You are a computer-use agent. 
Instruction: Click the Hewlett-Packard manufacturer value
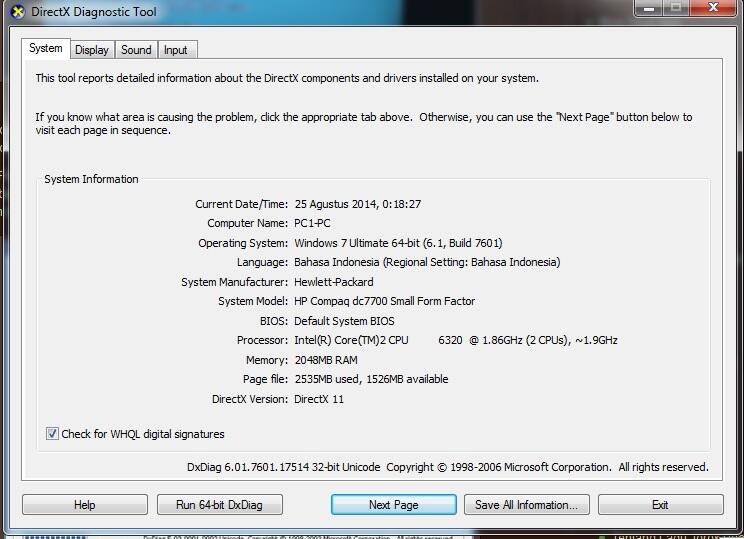pyautogui.click(x=334, y=282)
